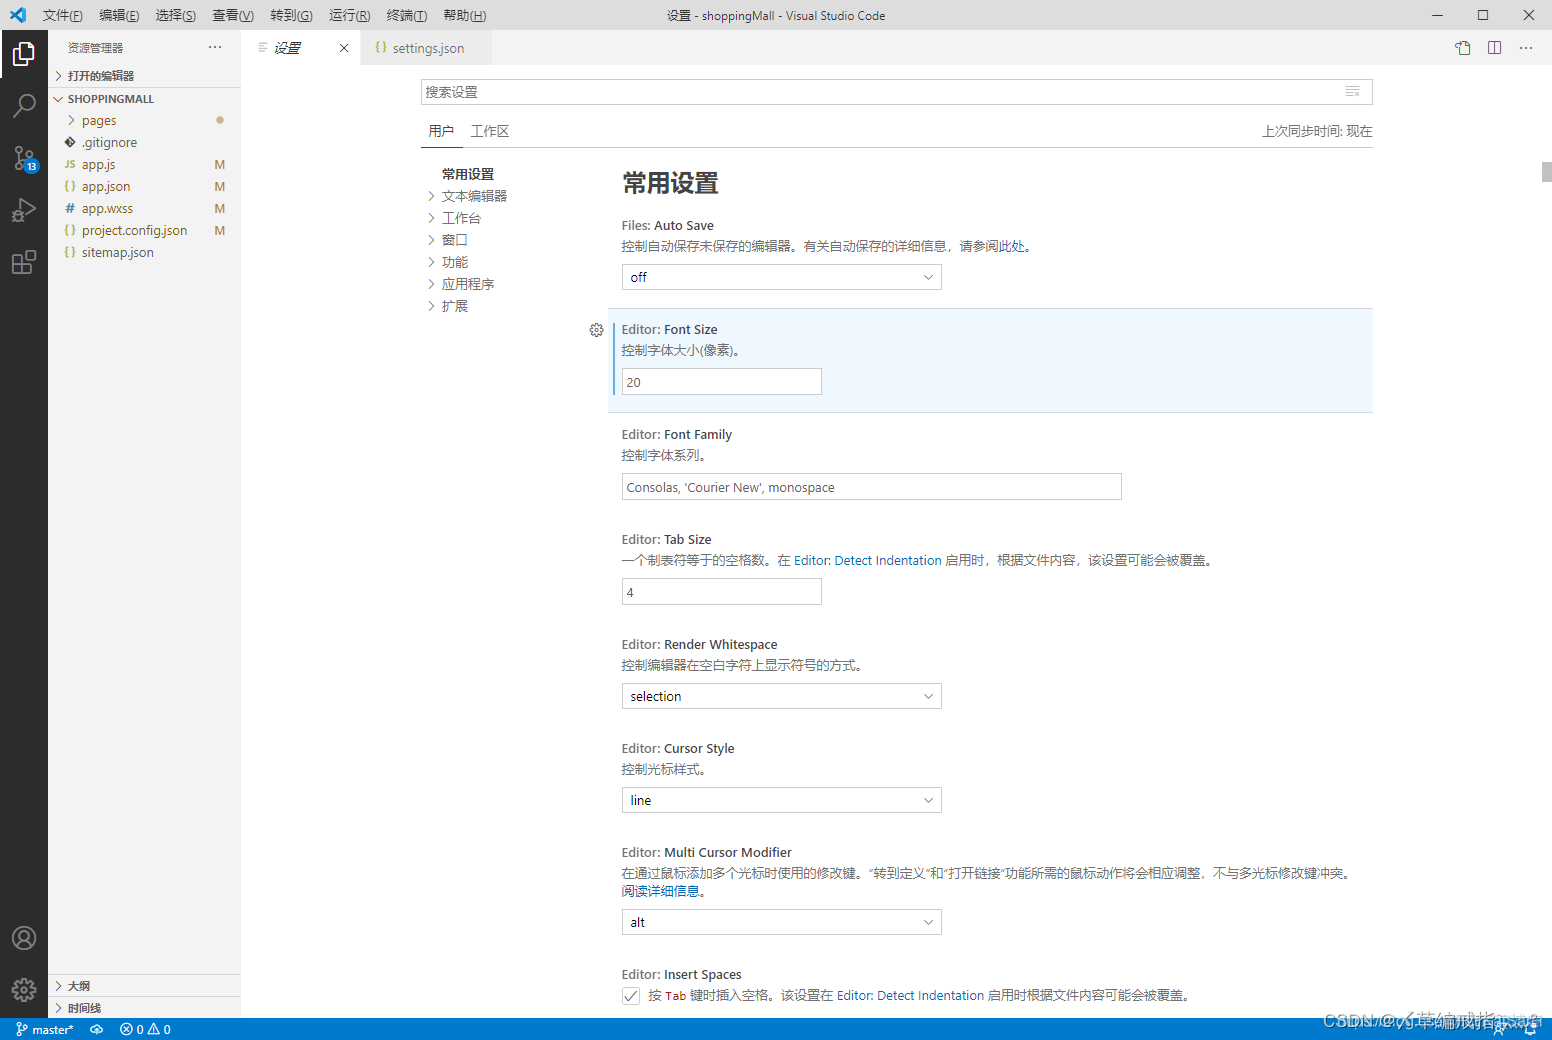Viewport: 1552px width, 1040px height.
Task: Expand the 大纲 outline panel
Action: 144,986
